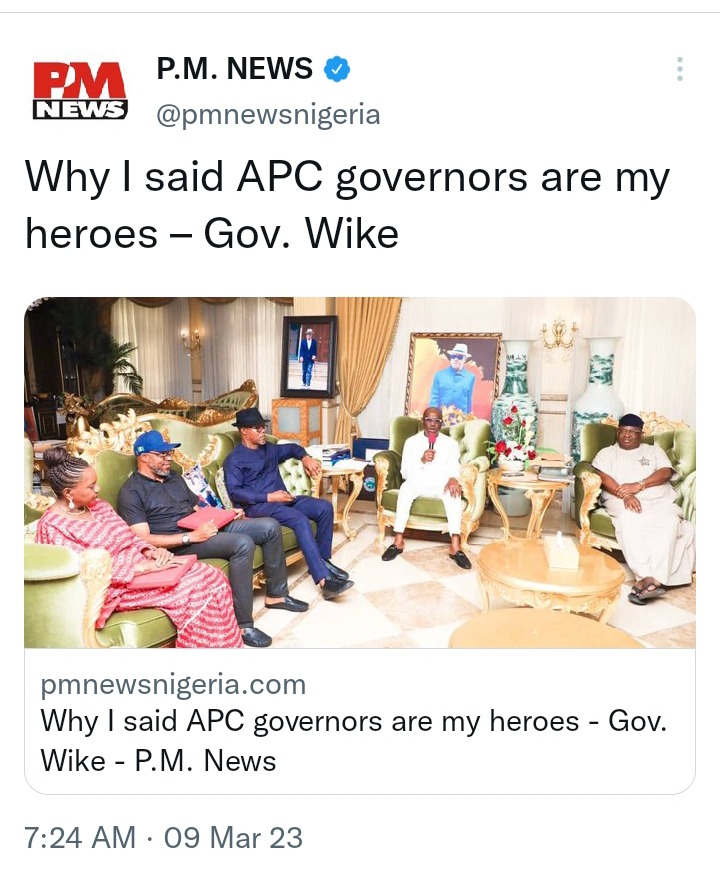Open the card headline about APC governors
This screenshot has width=720, height=876.
point(353,741)
